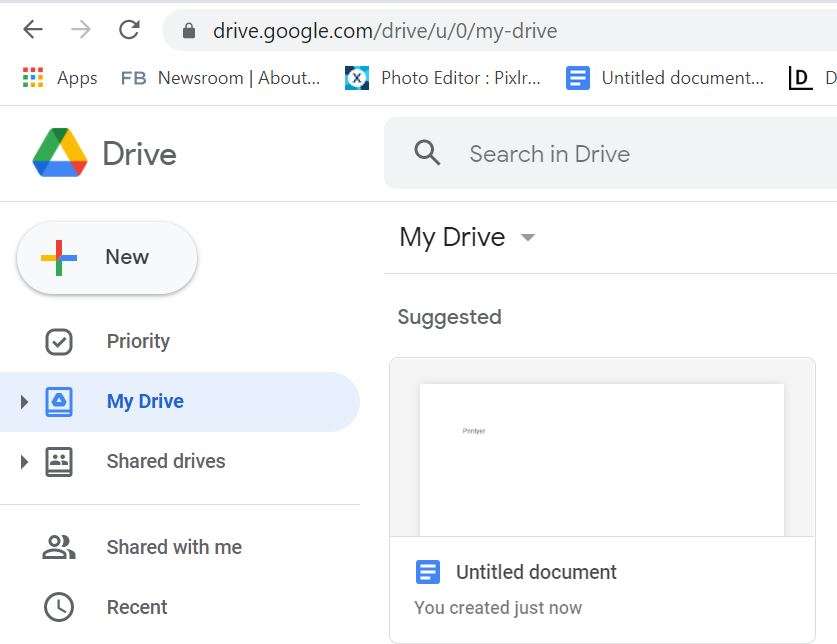Click the Recent clock icon
The image size is (837, 644).
point(59,607)
